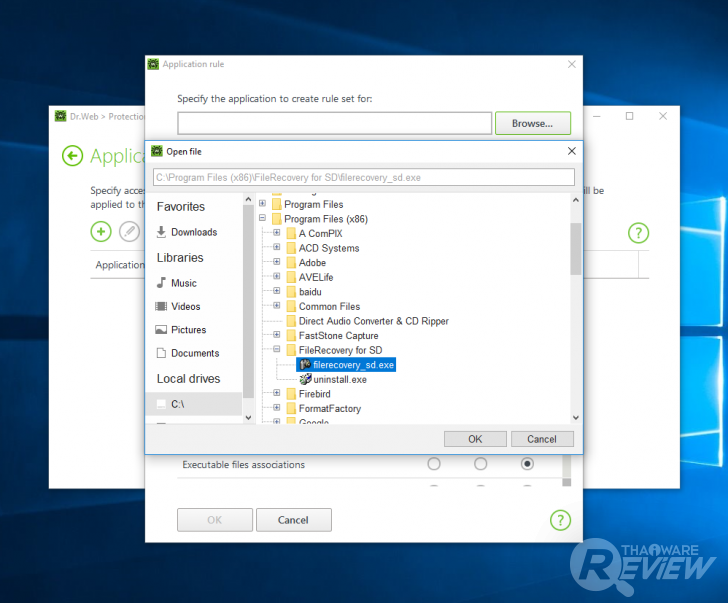Click the green plus add-rule icon
This screenshot has height=603, width=728.
[101, 231]
